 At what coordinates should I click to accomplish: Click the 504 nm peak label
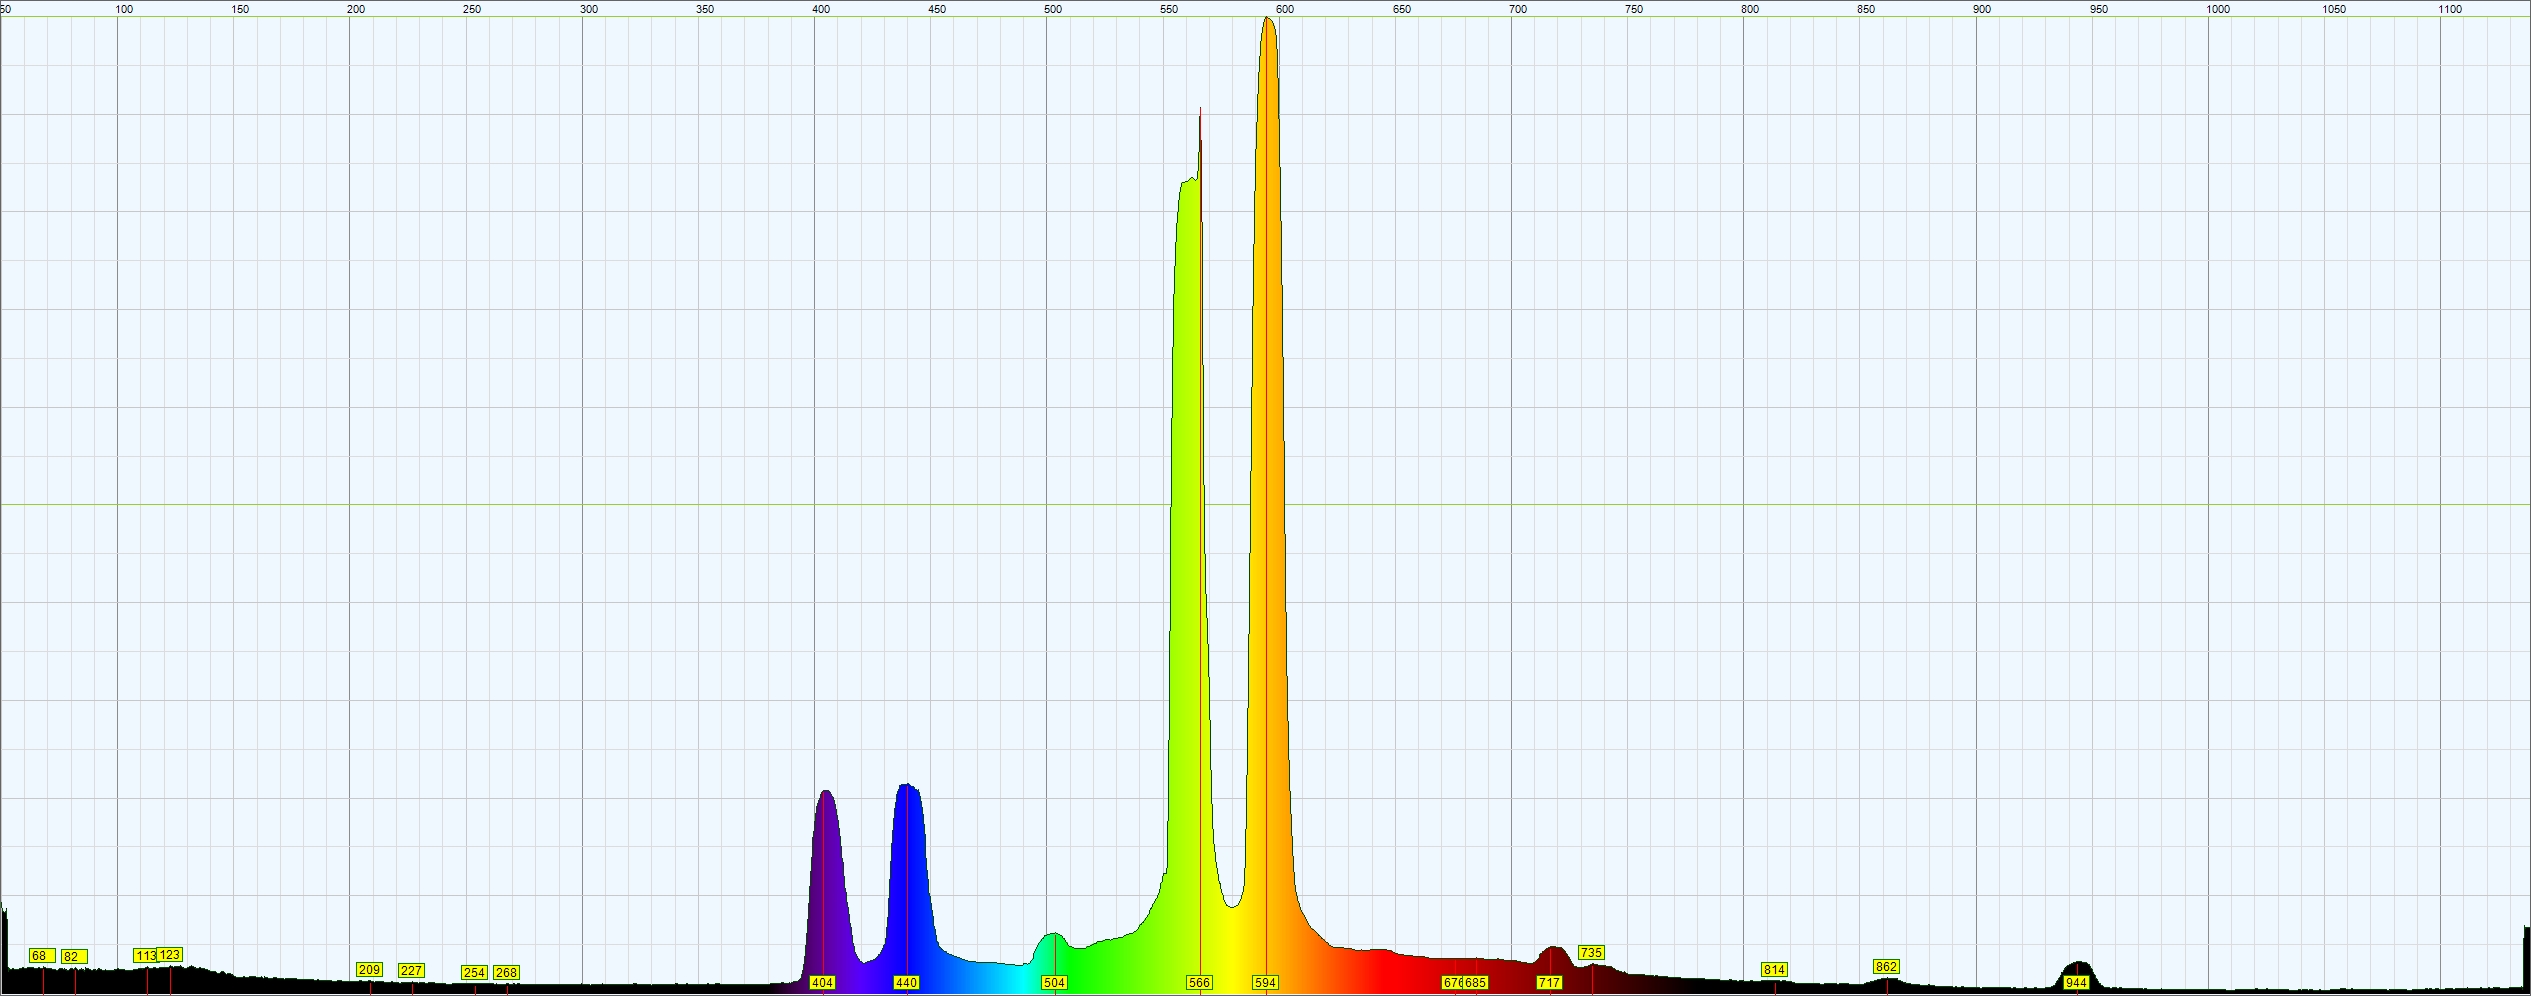click(1054, 983)
